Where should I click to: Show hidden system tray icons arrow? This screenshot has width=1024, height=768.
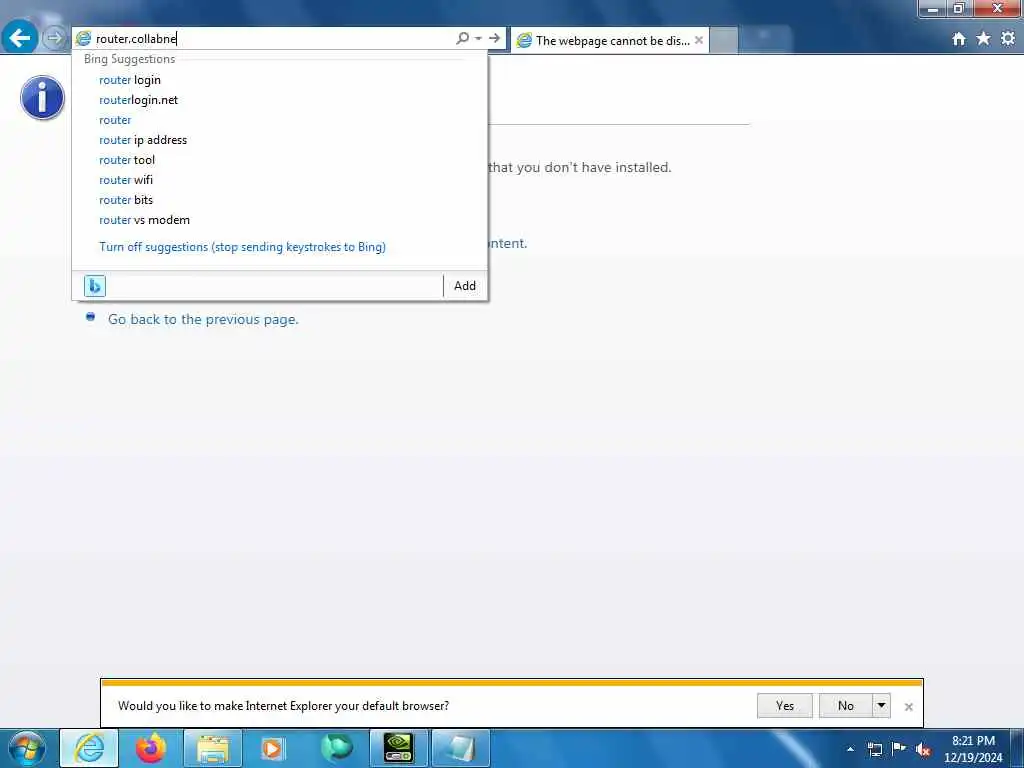tap(850, 749)
